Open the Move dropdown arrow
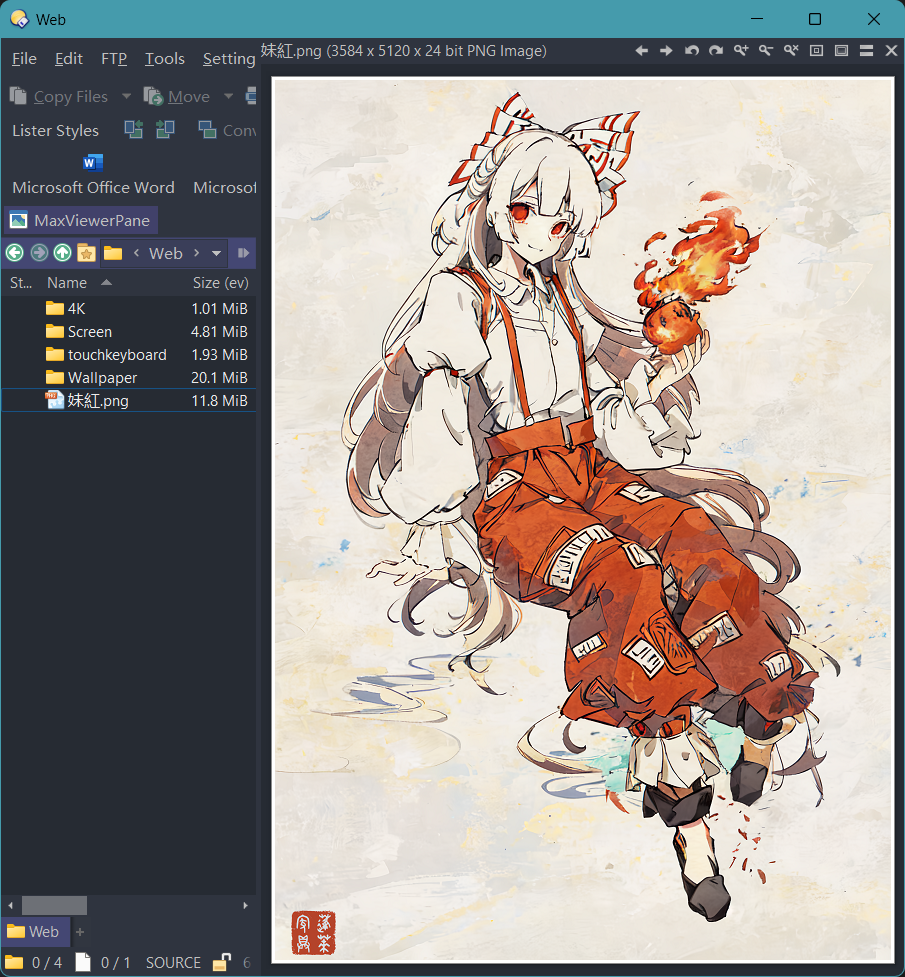This screenshot has height=977, width=905. 228,96
